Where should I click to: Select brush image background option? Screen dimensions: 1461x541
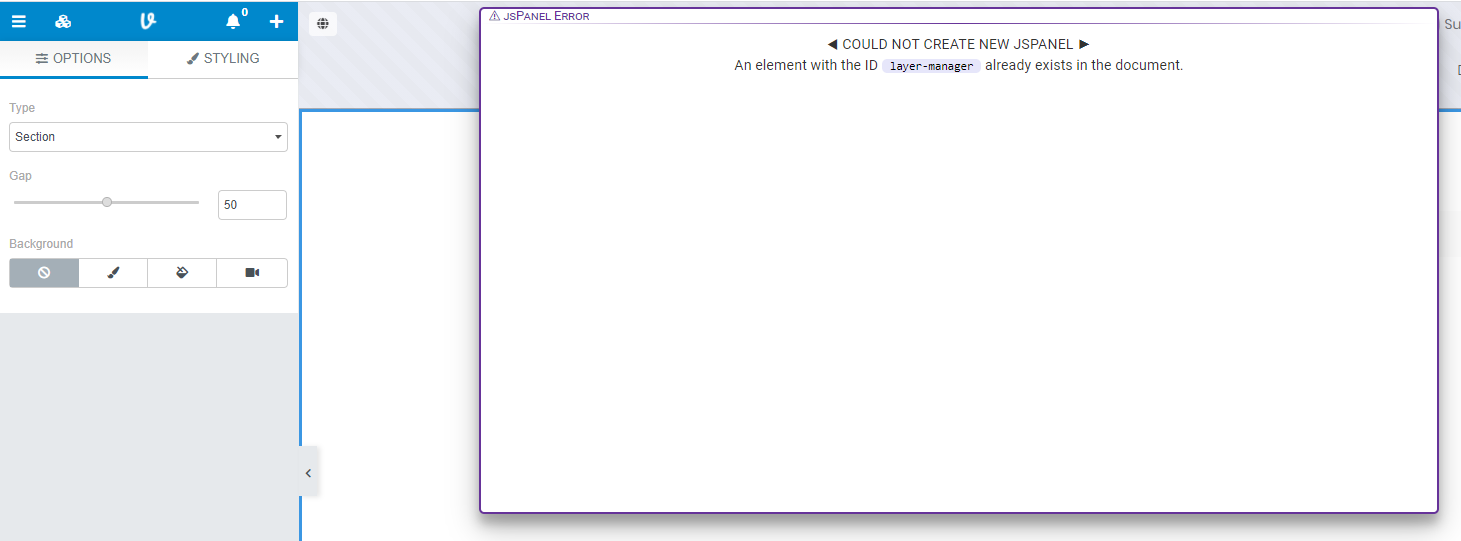click(x=113, y=273)
